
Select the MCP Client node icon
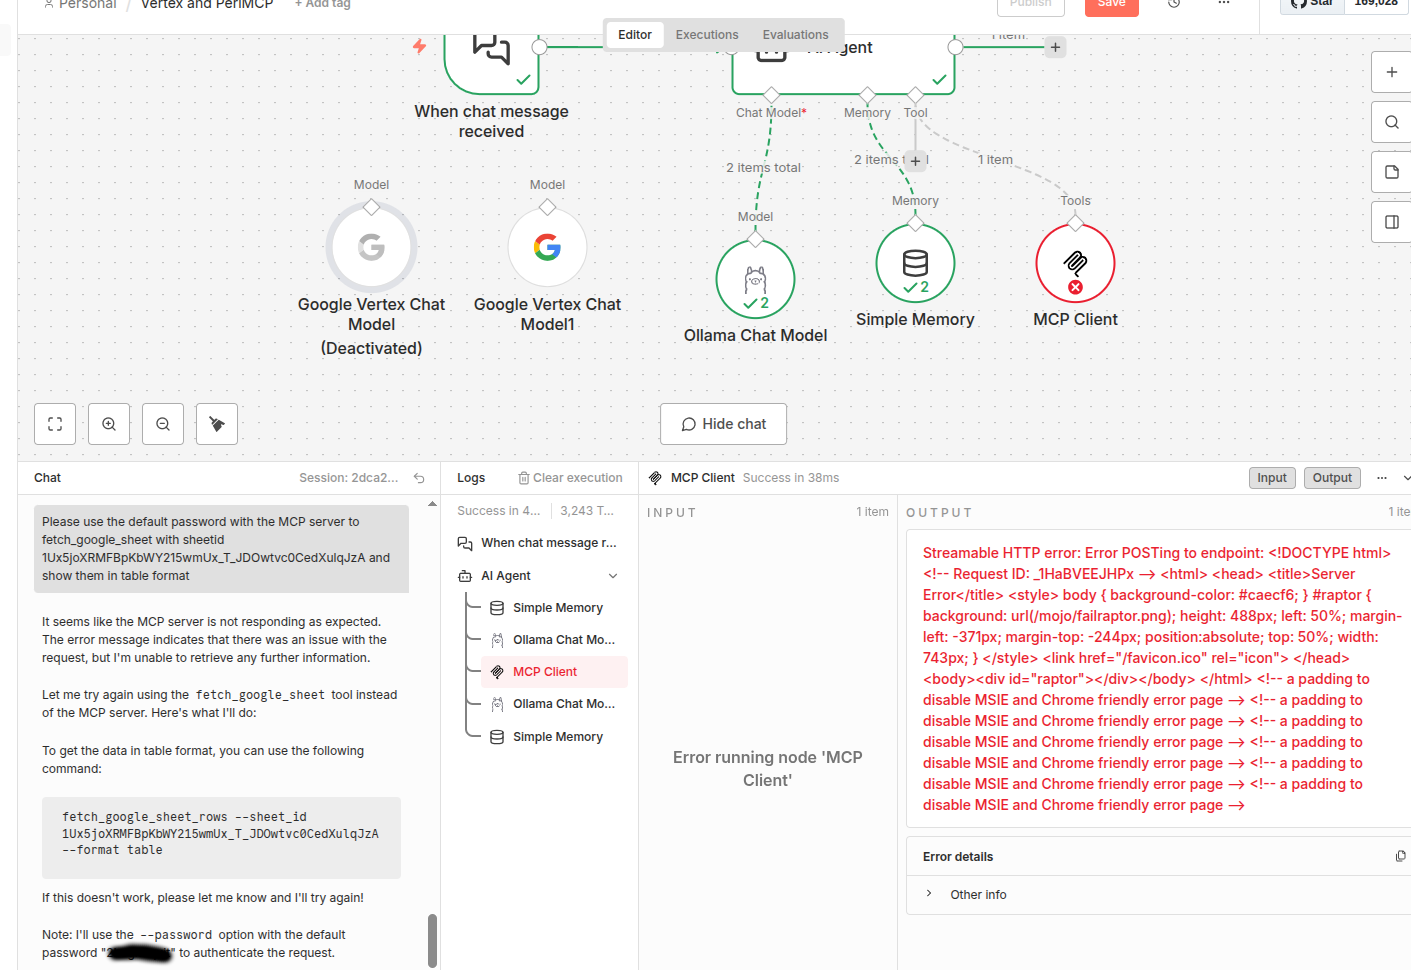[x=1075, y=263]
